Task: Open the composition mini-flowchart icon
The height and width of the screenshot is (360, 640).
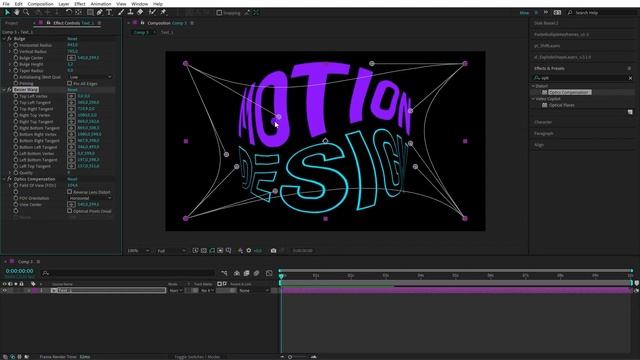Action: pos(224,273)
